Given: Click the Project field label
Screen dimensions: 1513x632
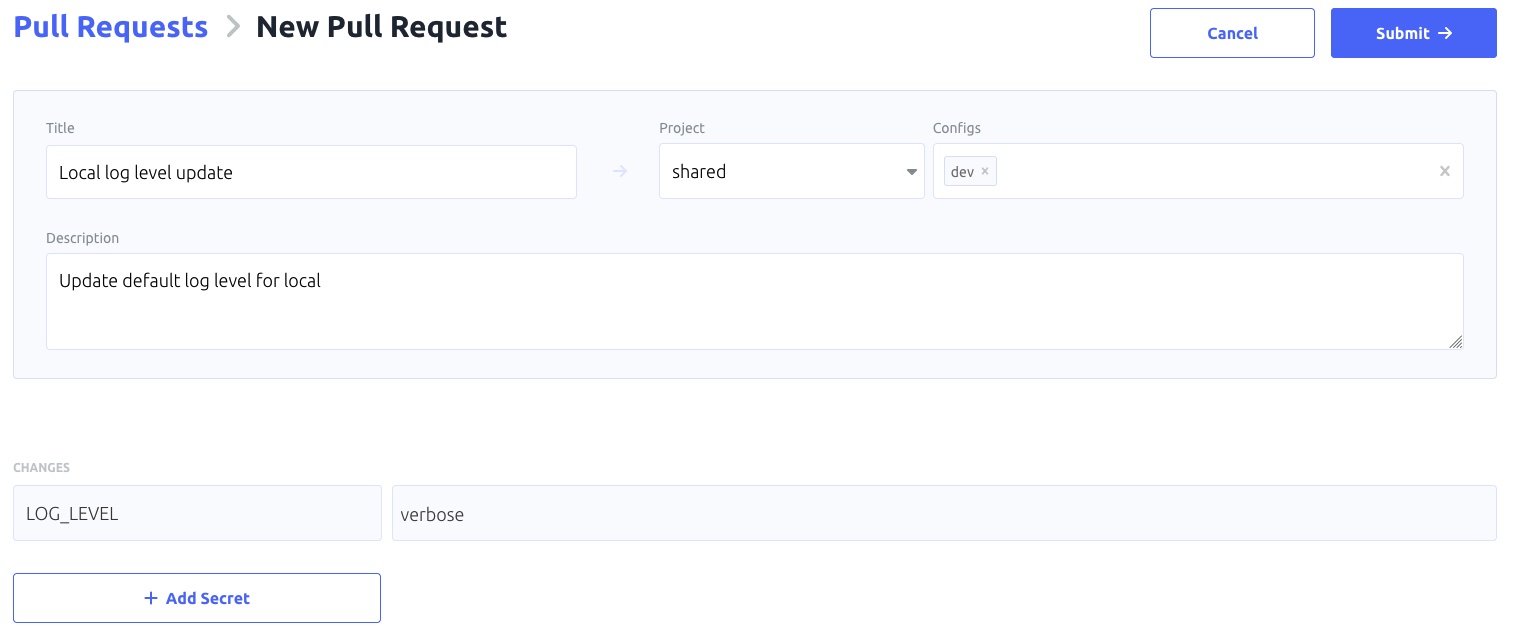Looking at the screenshot, I should click(x=682, y=128).
